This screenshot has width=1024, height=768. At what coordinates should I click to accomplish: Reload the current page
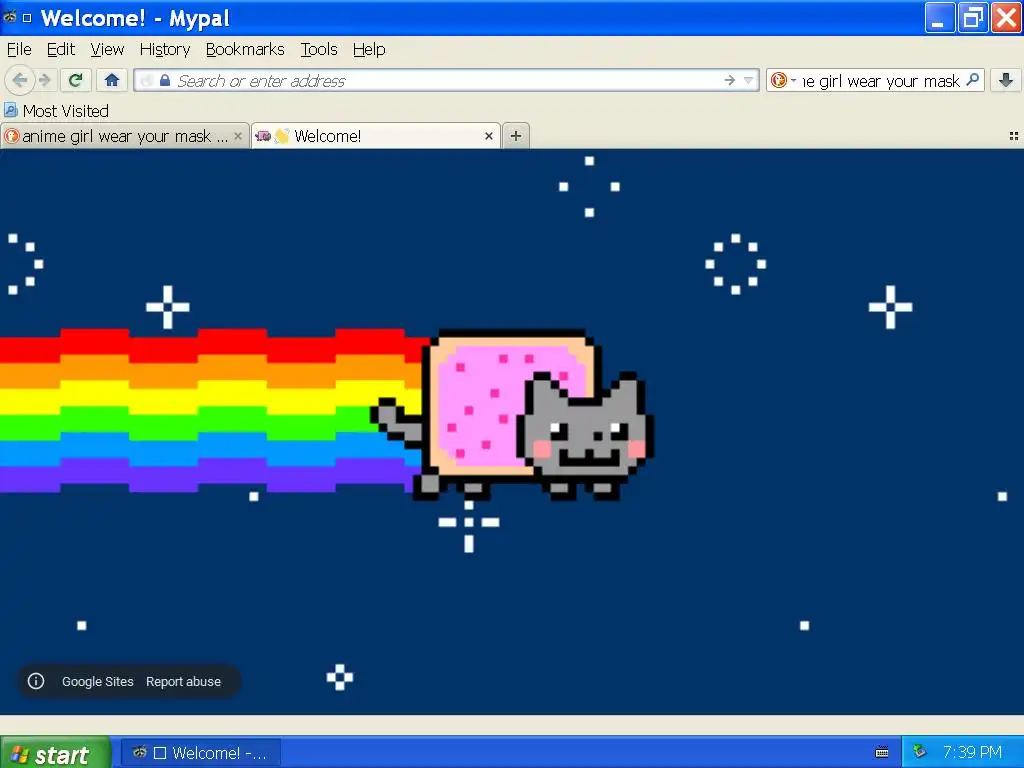(x=75, y=80)
